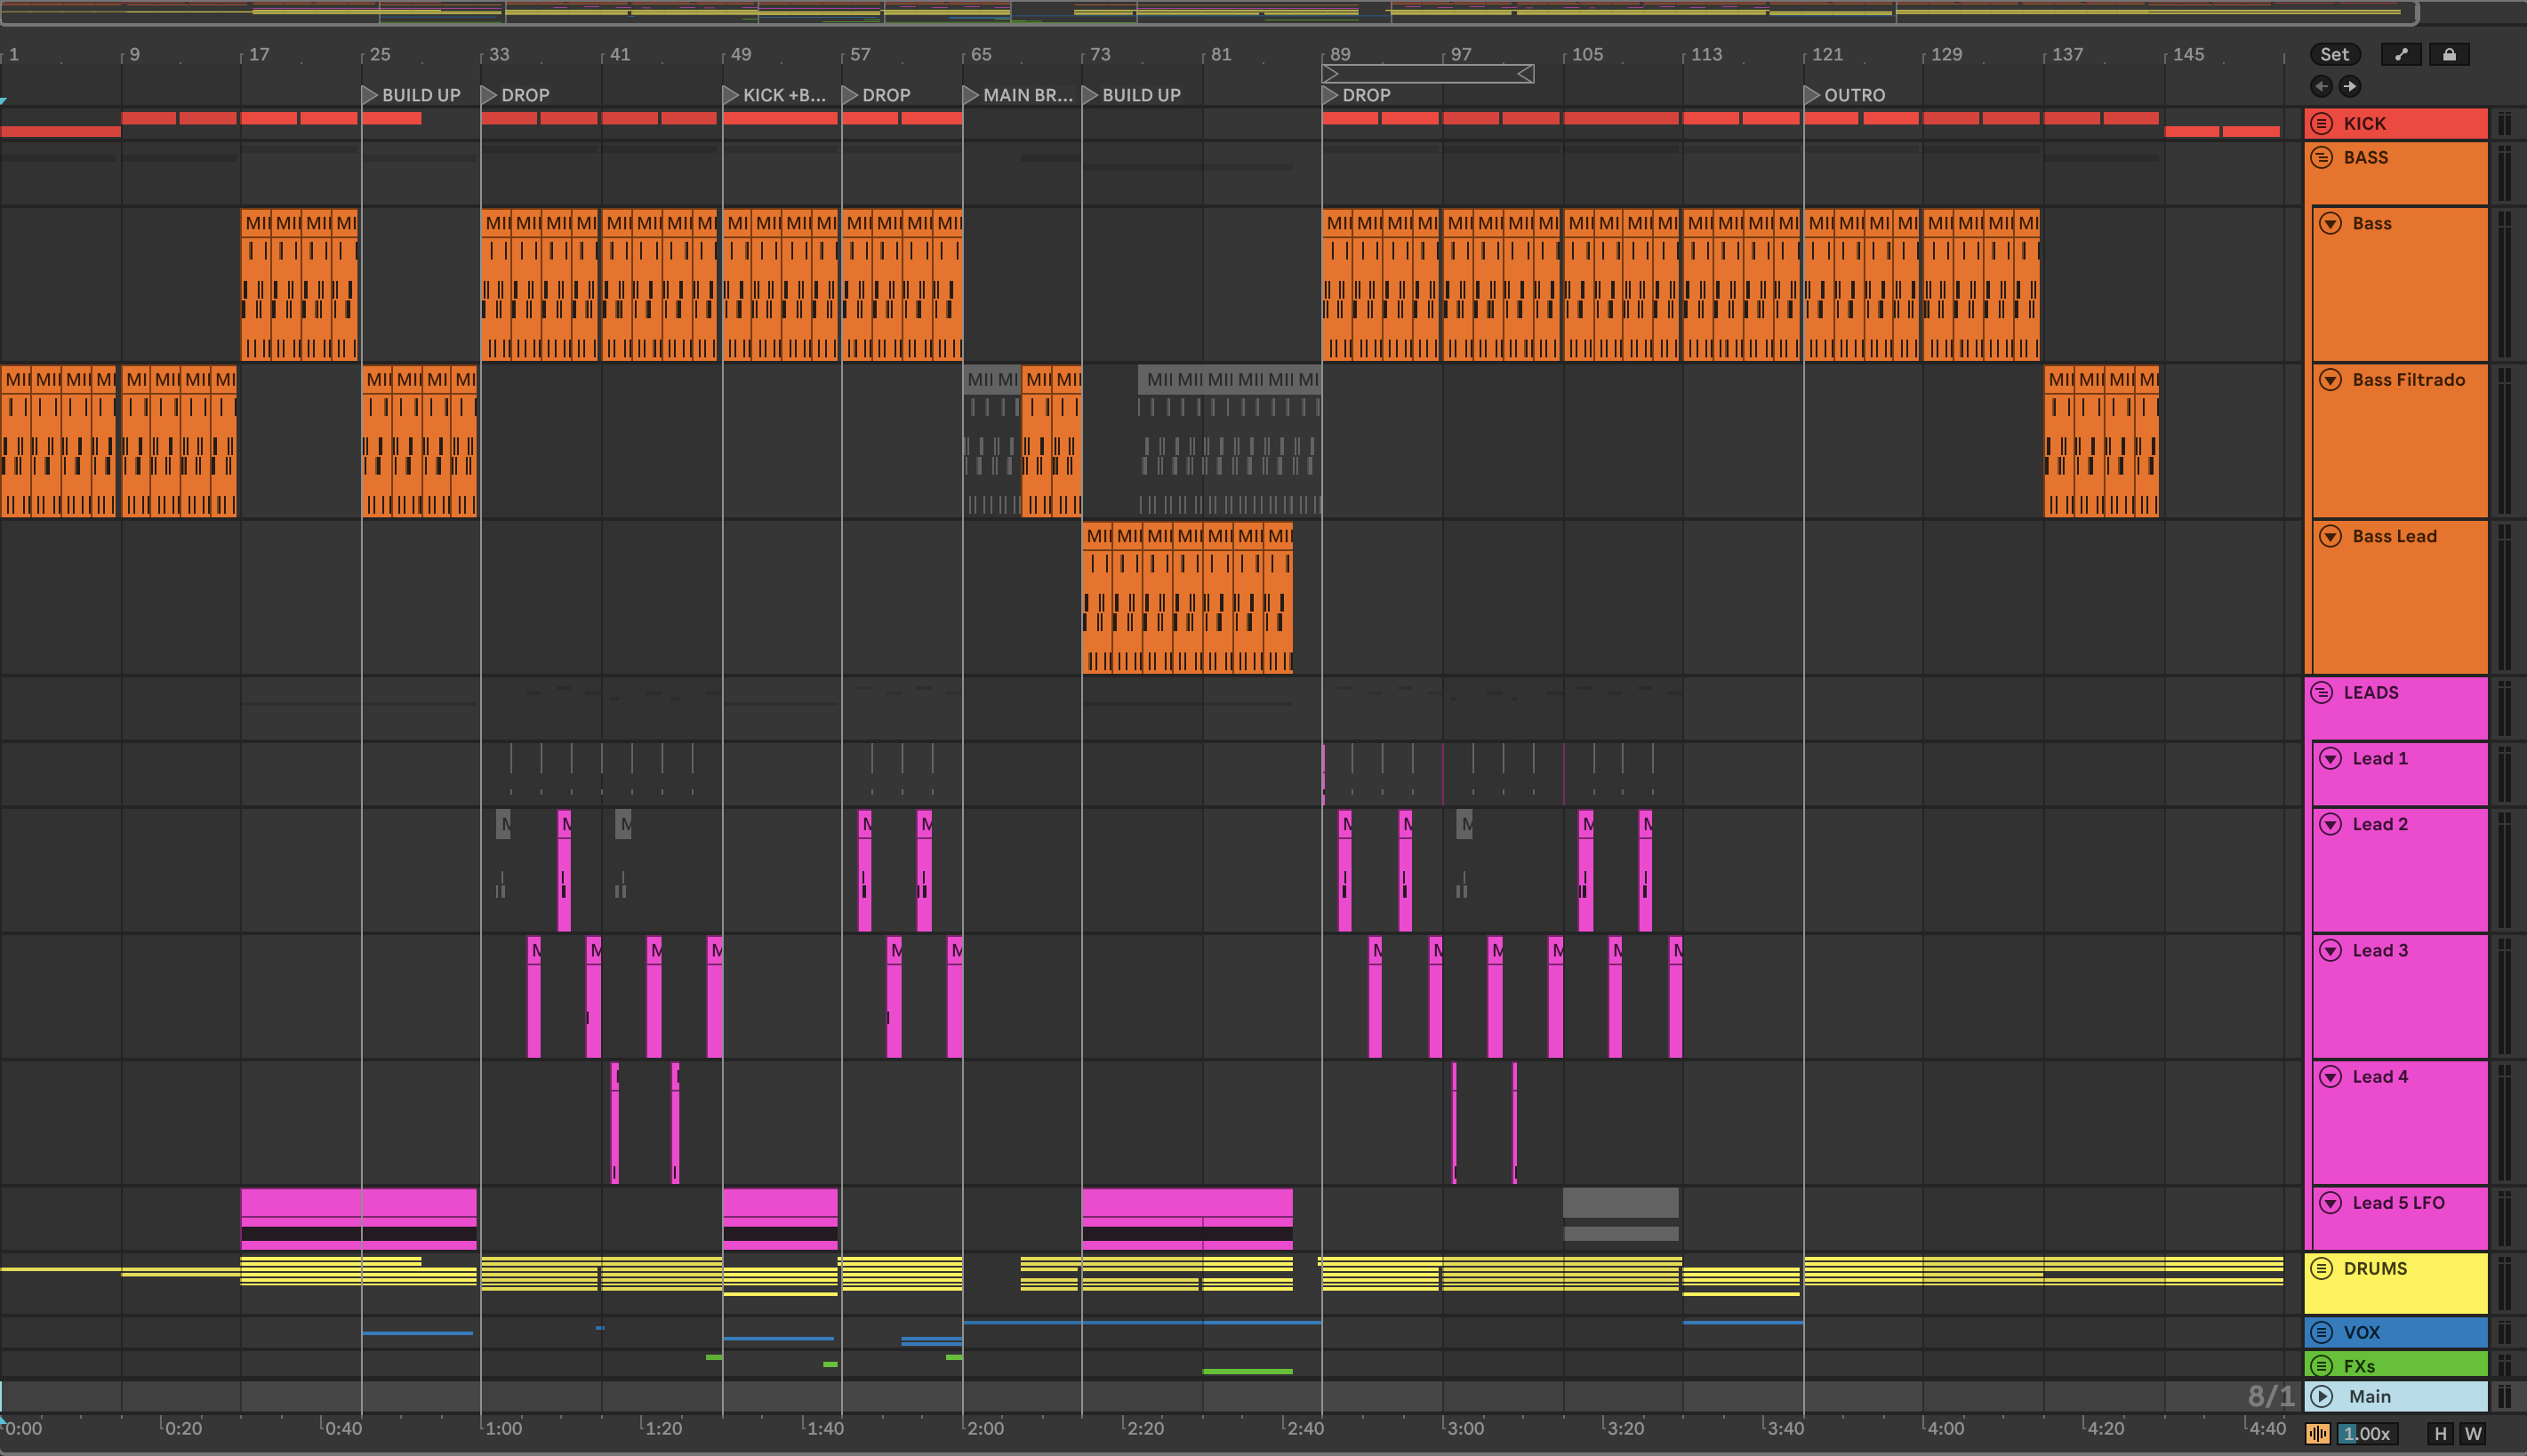Select the VOX track name
2527x1456 pixels.
coord(2362,1332)
